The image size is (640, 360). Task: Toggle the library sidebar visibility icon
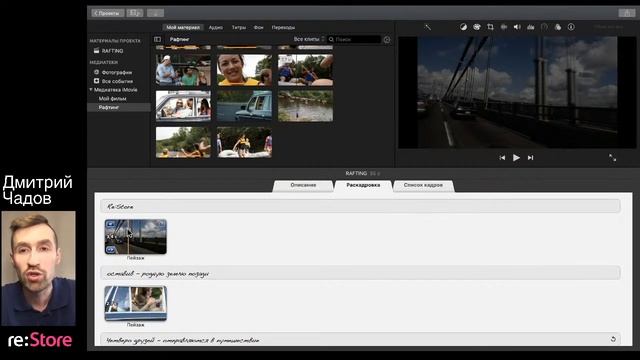[157, 39]
